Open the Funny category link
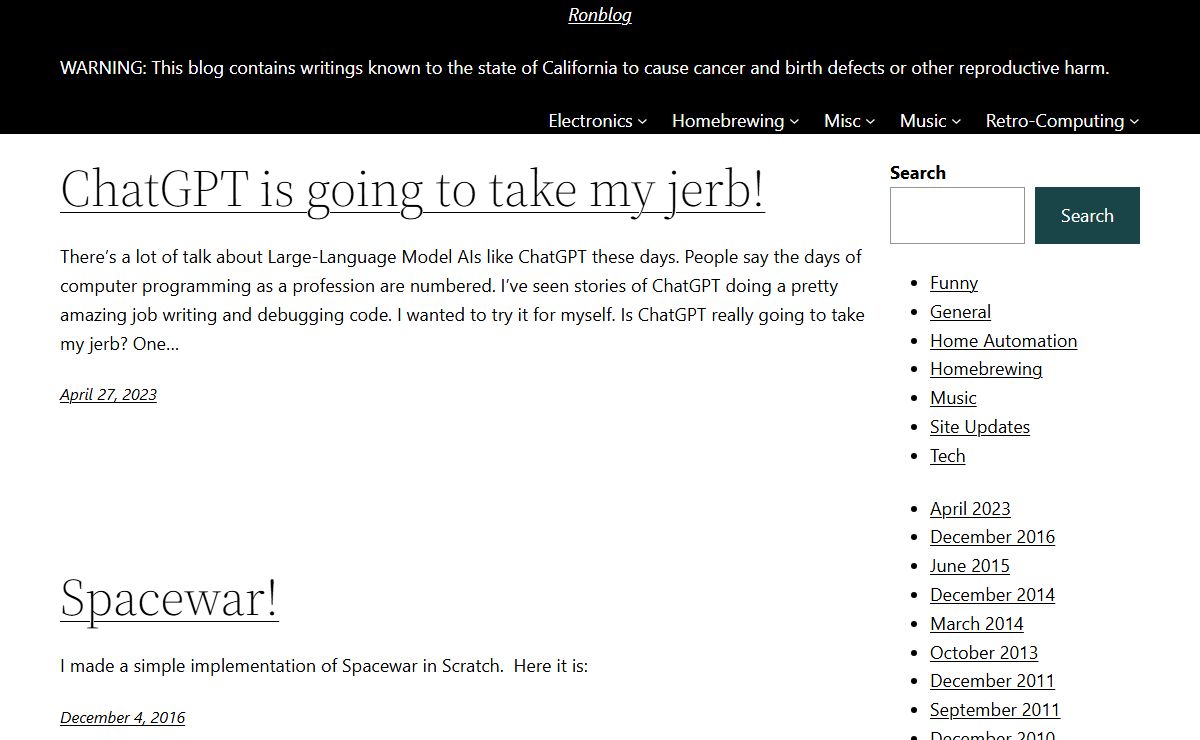 tap(954, 283)
